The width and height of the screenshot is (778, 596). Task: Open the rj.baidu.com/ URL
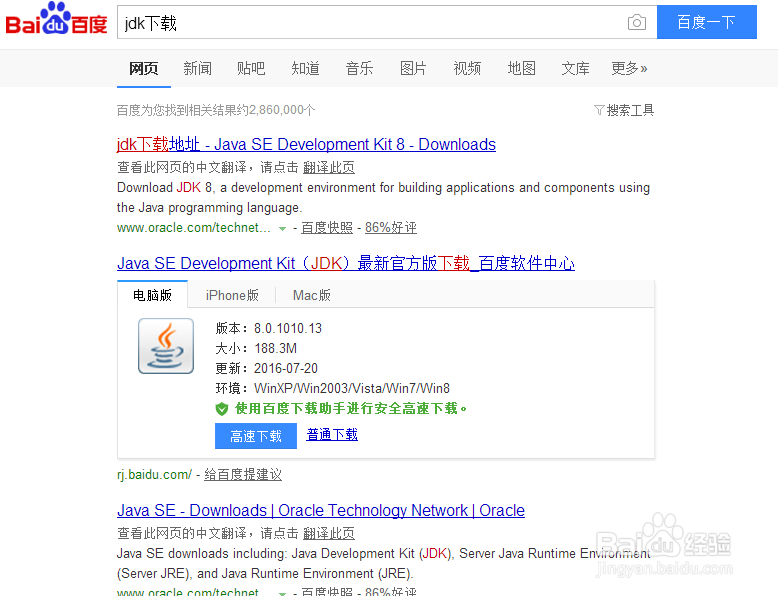tap(154, 475)
